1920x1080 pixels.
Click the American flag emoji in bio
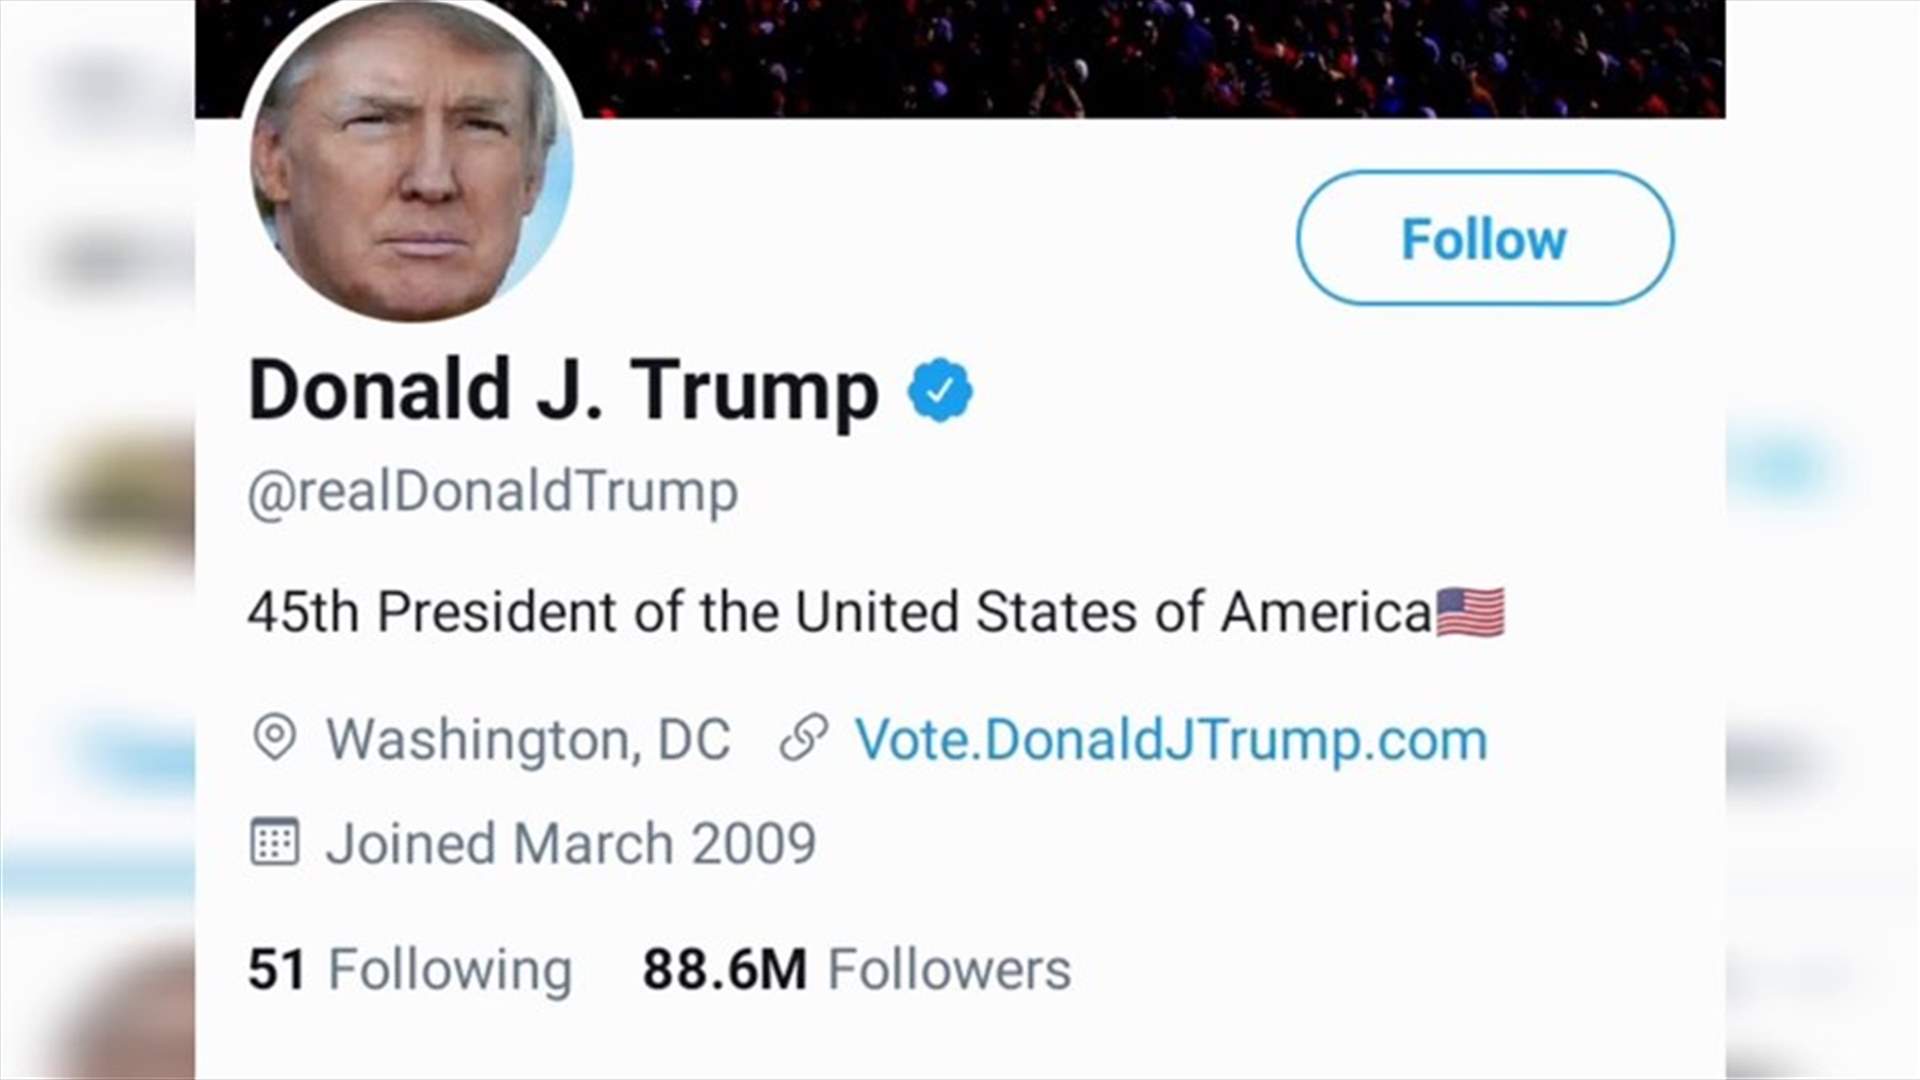(x=1469, y=612)
